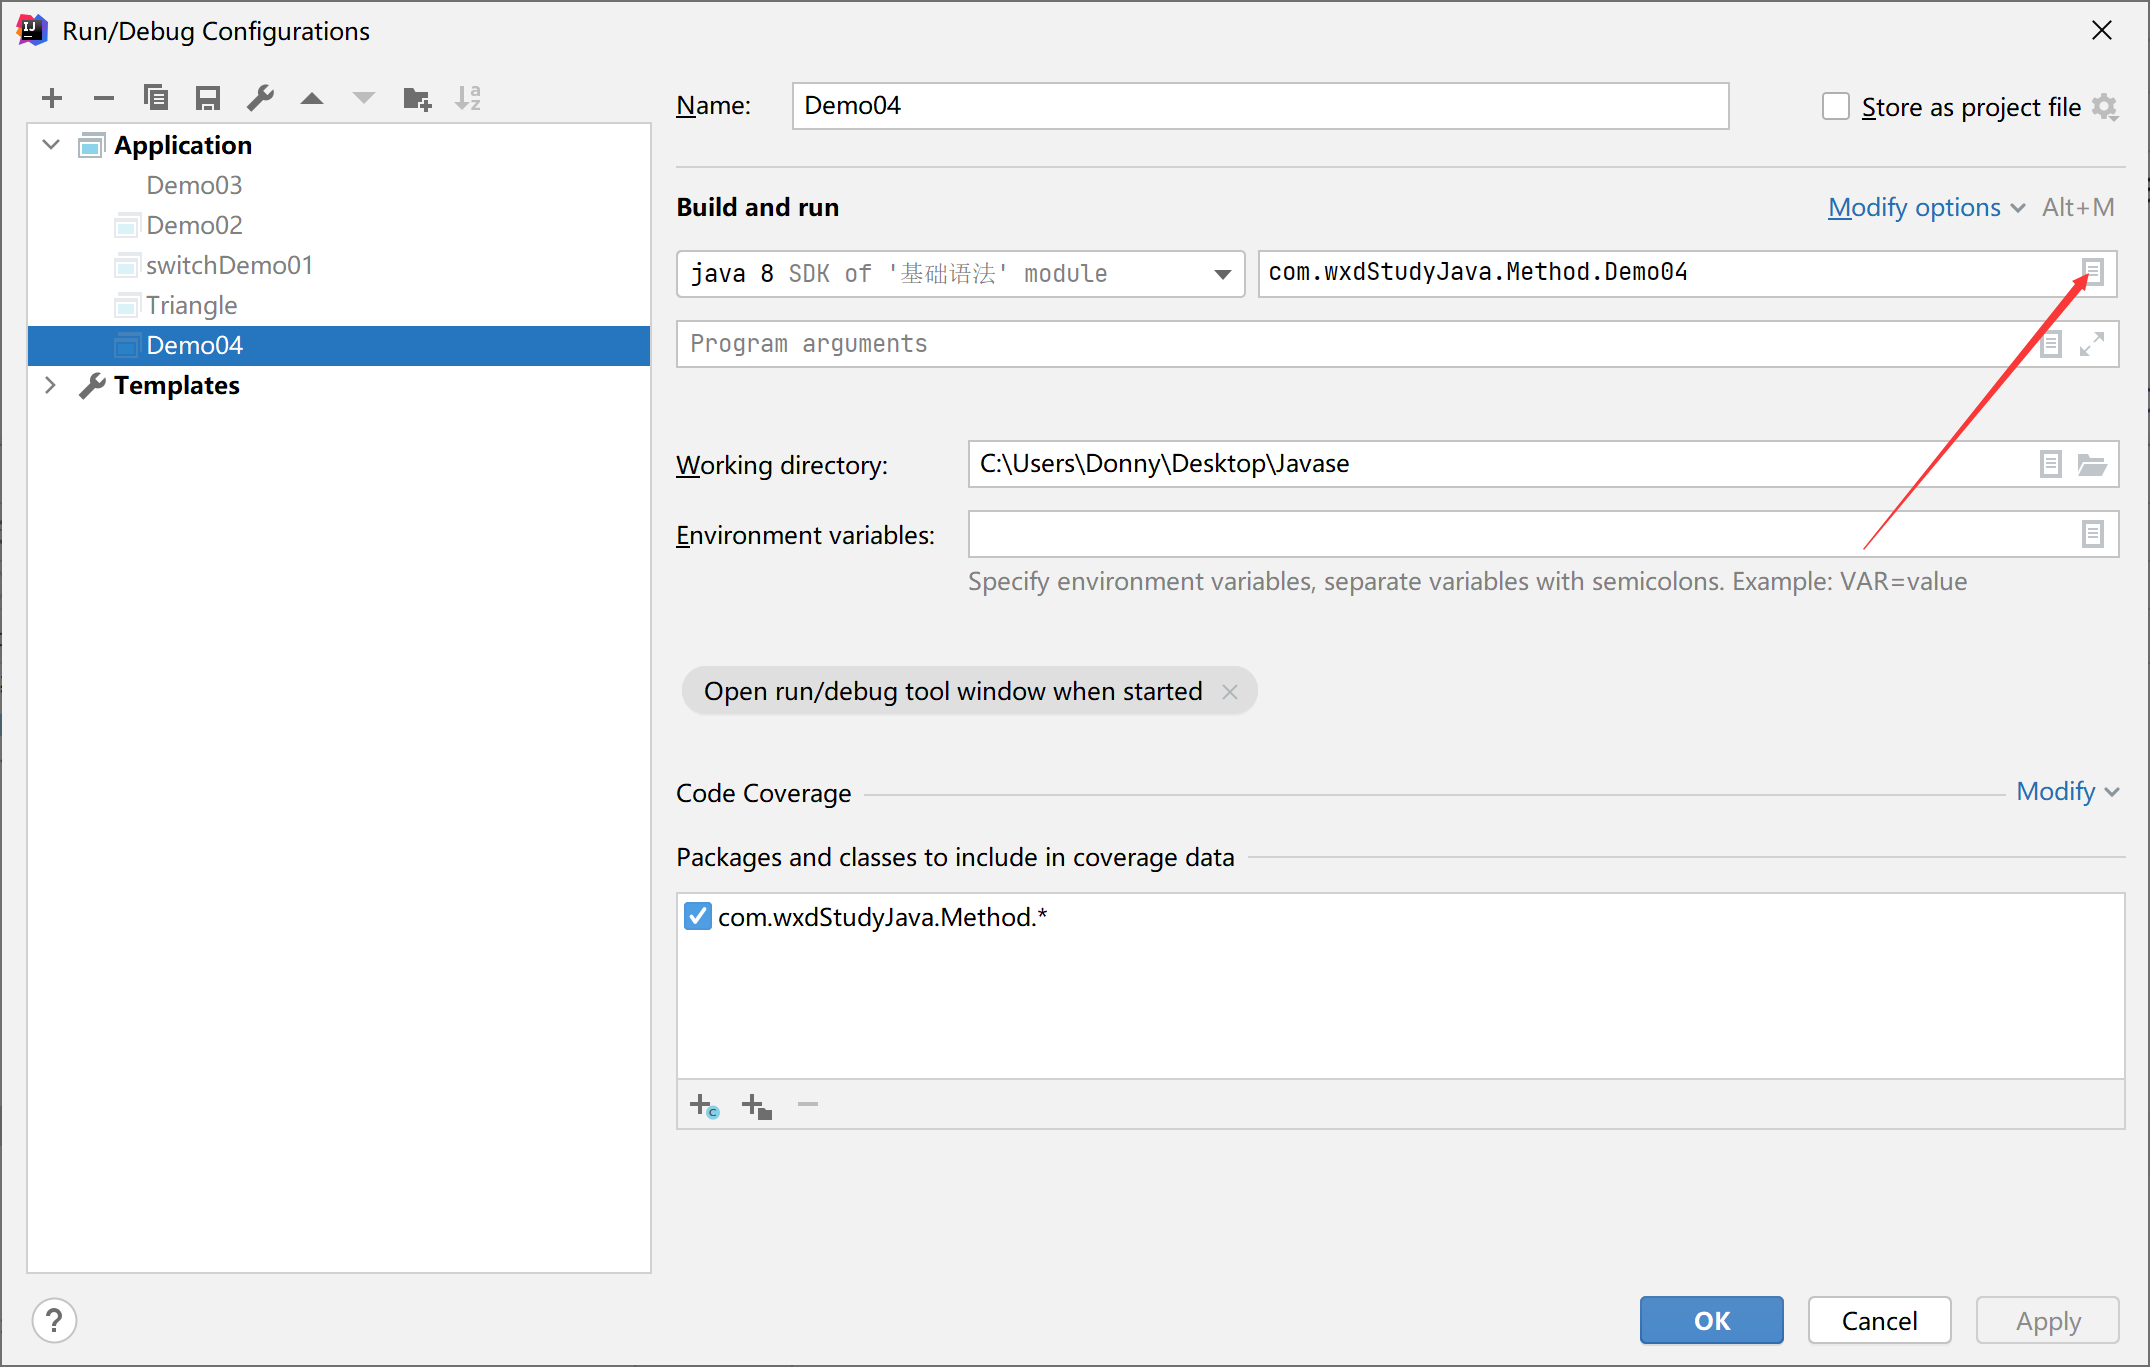The image size is (2150, 1367).
Task: Browse for main class icon
Action: [x=2092, y=272]
